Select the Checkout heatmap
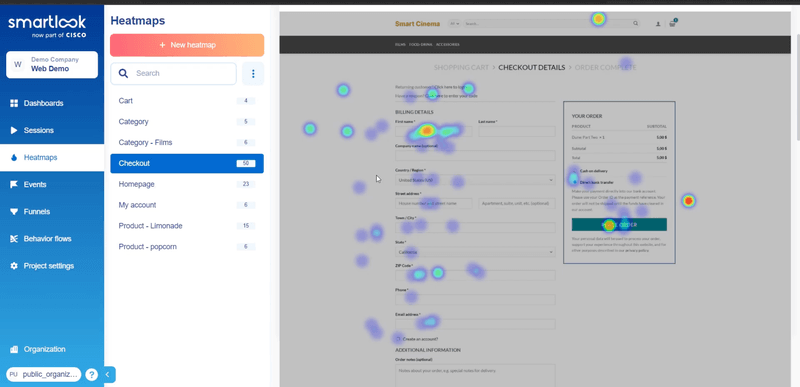 pyautogui.click(x=187, y=164)
